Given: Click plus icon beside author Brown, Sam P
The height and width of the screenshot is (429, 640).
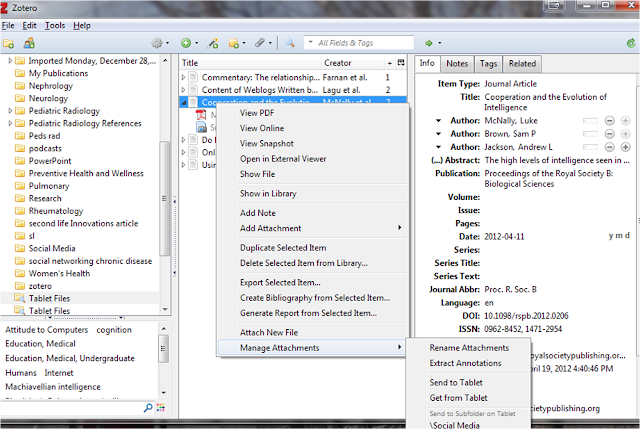Looking at the screenshot, I should 625,134.
